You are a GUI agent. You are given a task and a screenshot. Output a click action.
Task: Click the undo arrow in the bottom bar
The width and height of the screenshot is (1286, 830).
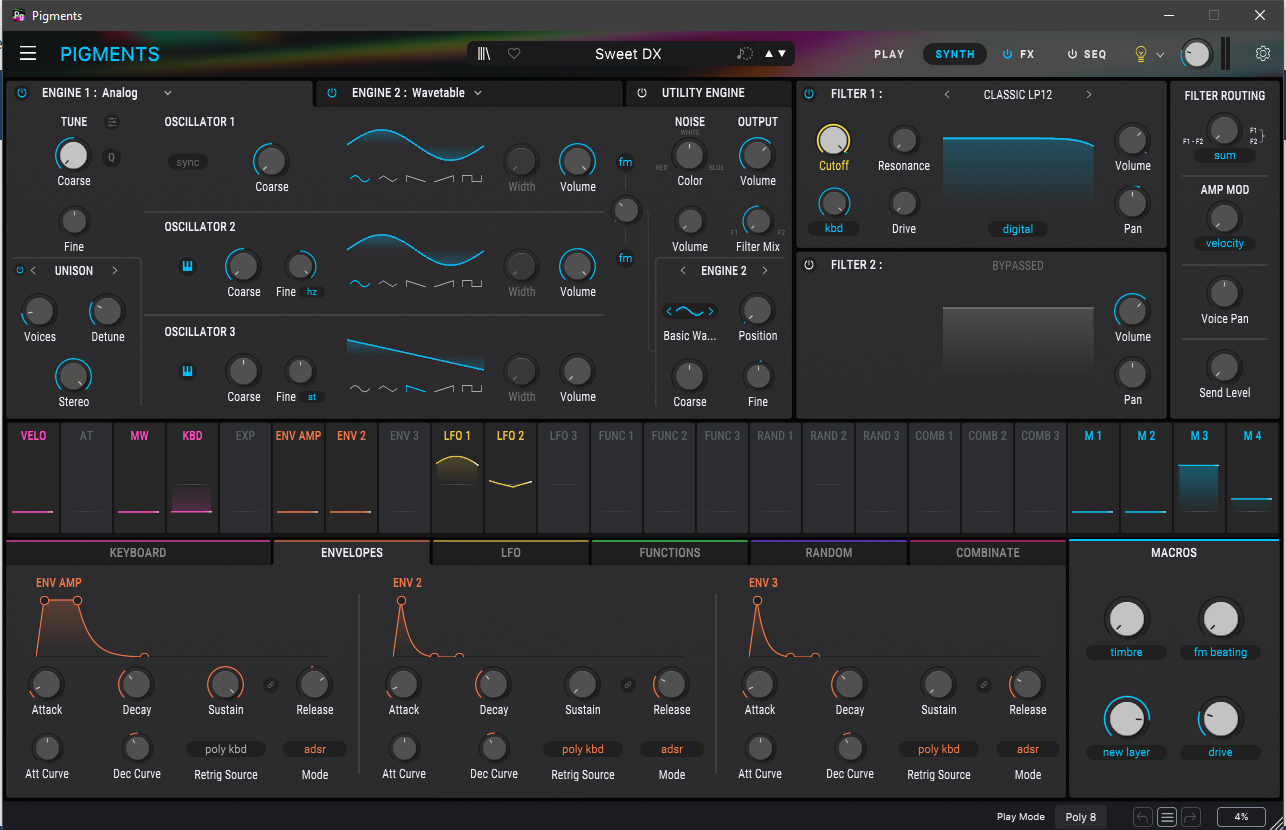pyautogui.click(x=1143, y=817)
